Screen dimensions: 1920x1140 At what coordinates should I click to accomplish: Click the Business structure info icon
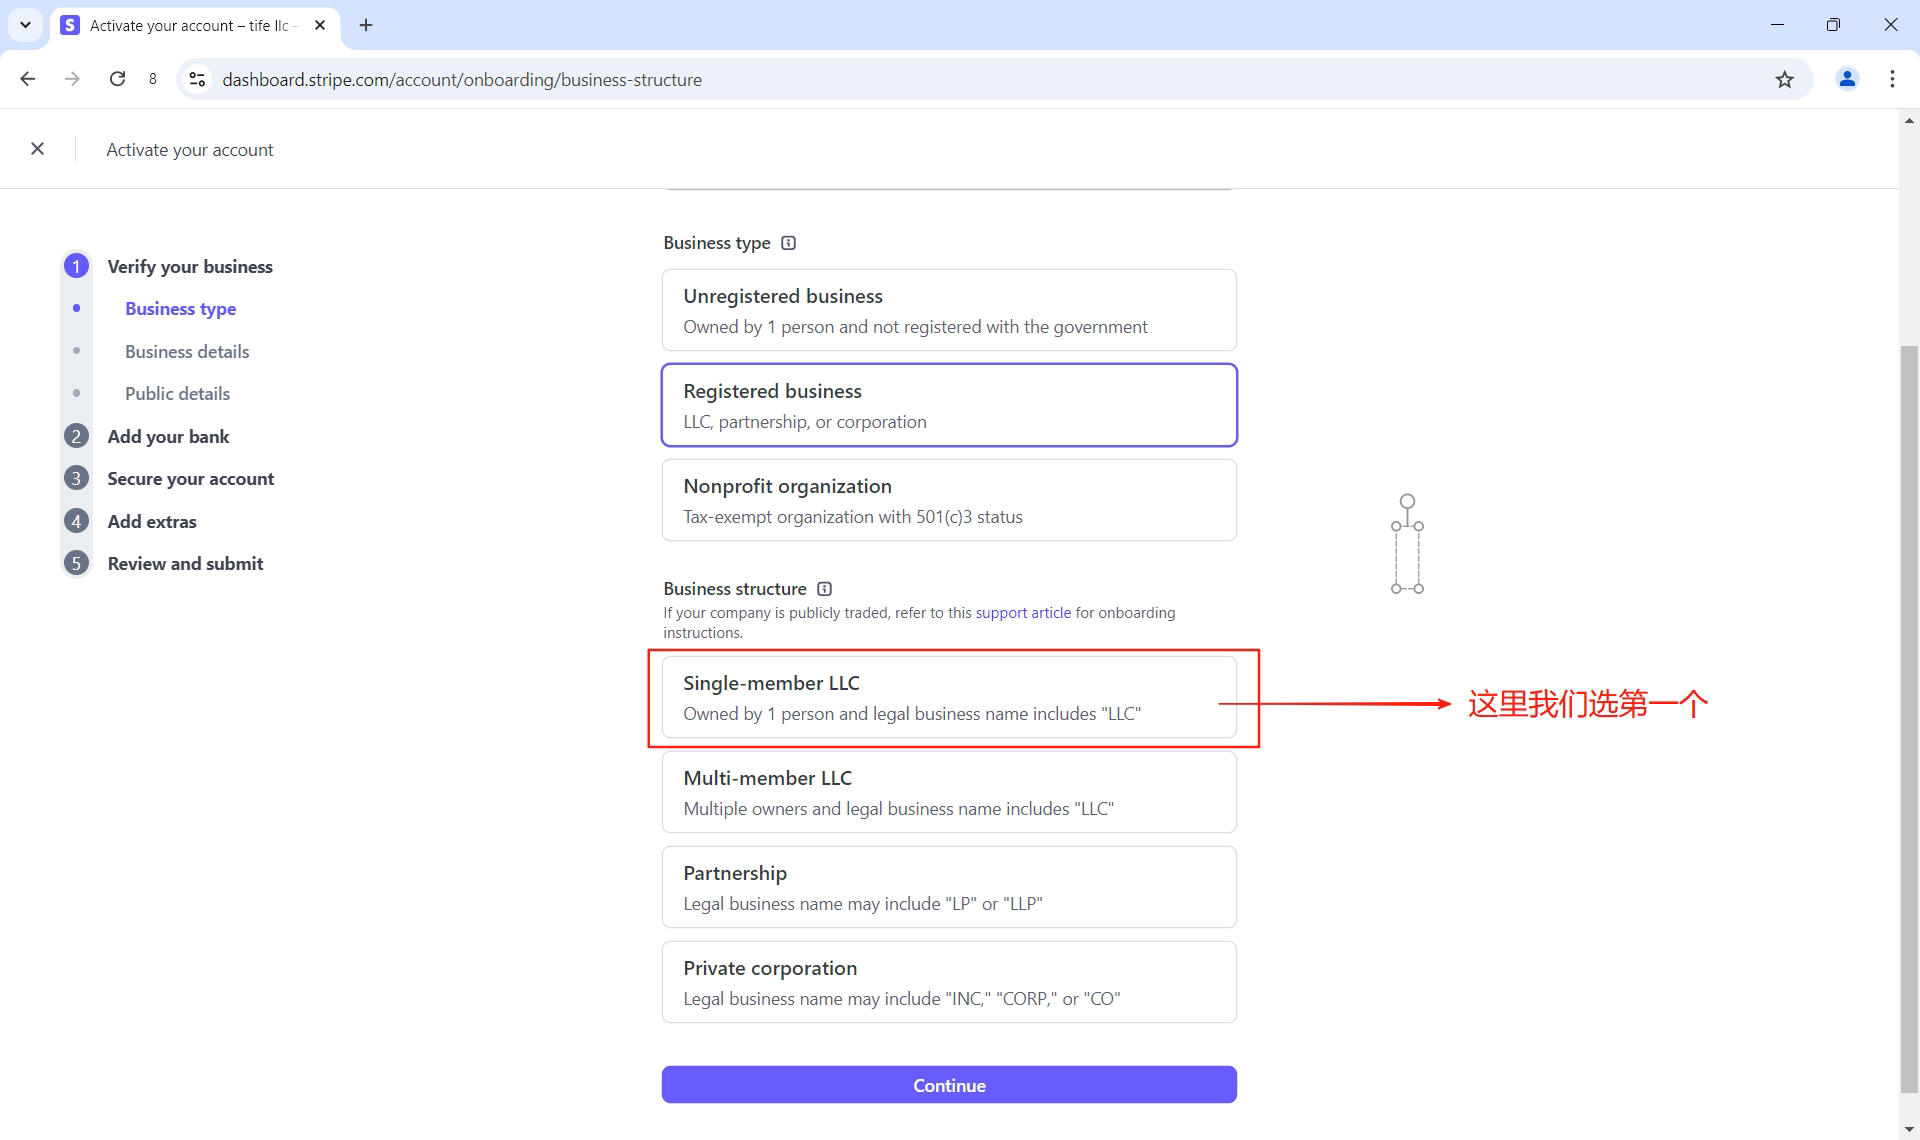(824, 589)
